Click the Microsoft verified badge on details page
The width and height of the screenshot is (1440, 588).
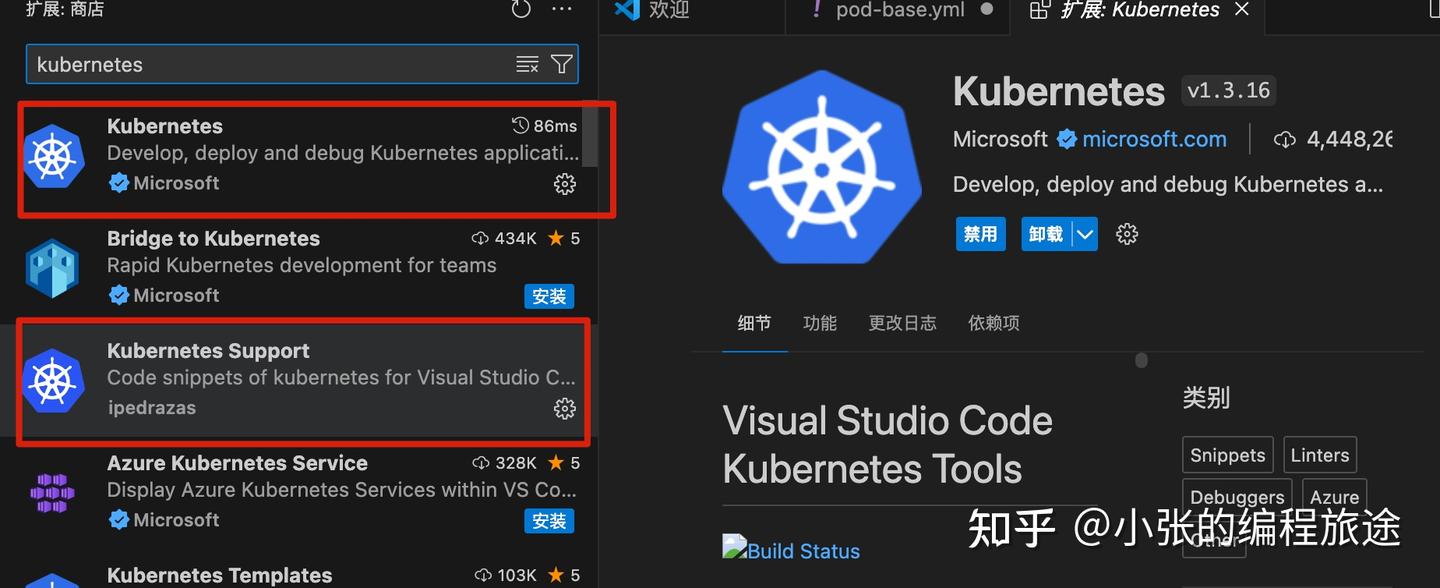click(x=1067, y=139)
